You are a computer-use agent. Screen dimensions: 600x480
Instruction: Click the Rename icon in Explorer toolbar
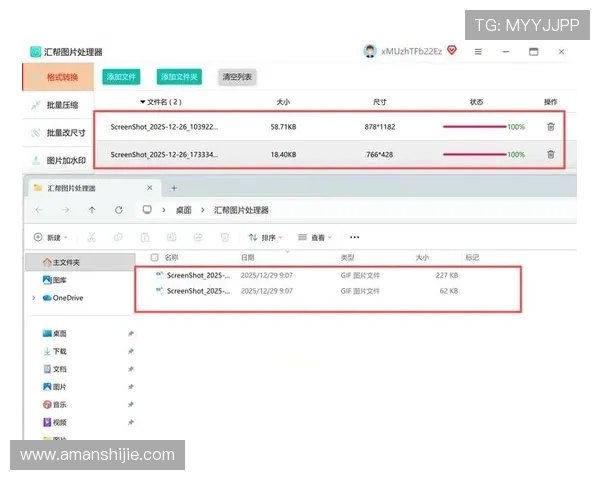tap(171, 237)
